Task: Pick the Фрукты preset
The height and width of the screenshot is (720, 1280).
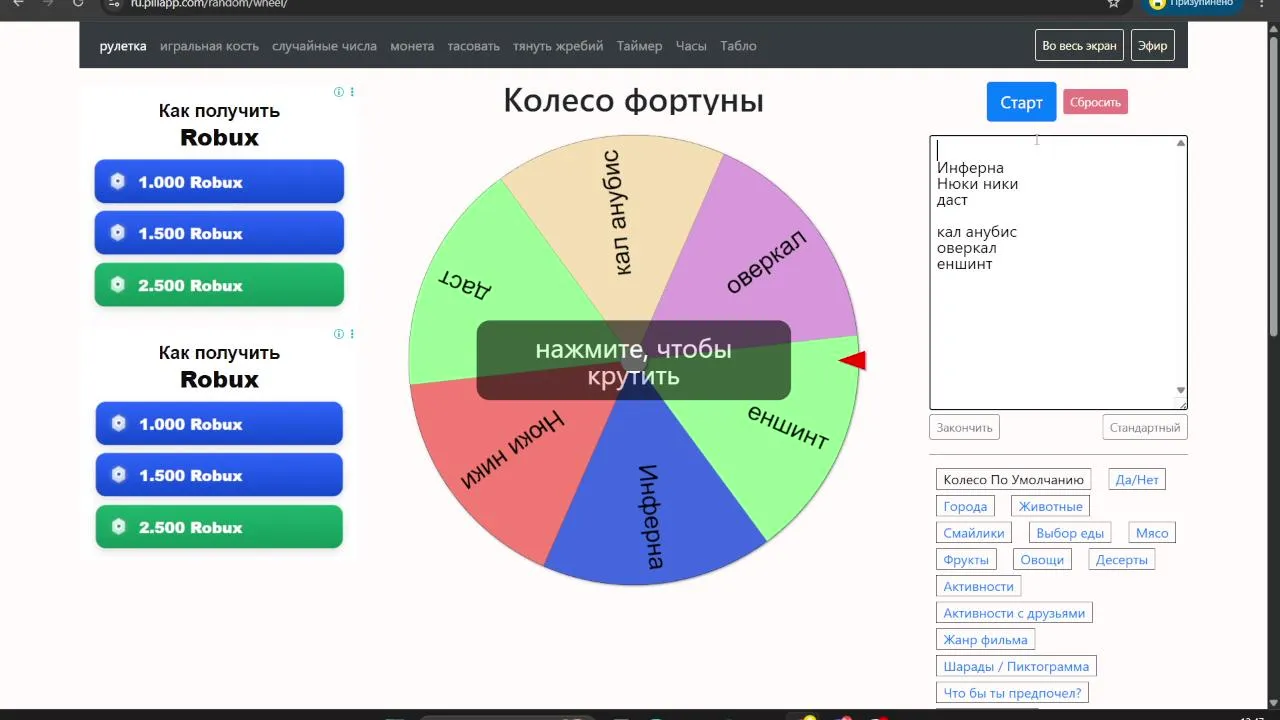Action: point(966,559)
